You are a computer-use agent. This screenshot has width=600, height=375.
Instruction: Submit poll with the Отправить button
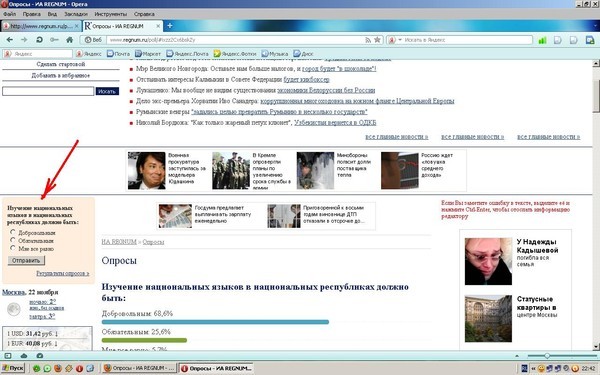pyautogui.click(x=26, y=261)
